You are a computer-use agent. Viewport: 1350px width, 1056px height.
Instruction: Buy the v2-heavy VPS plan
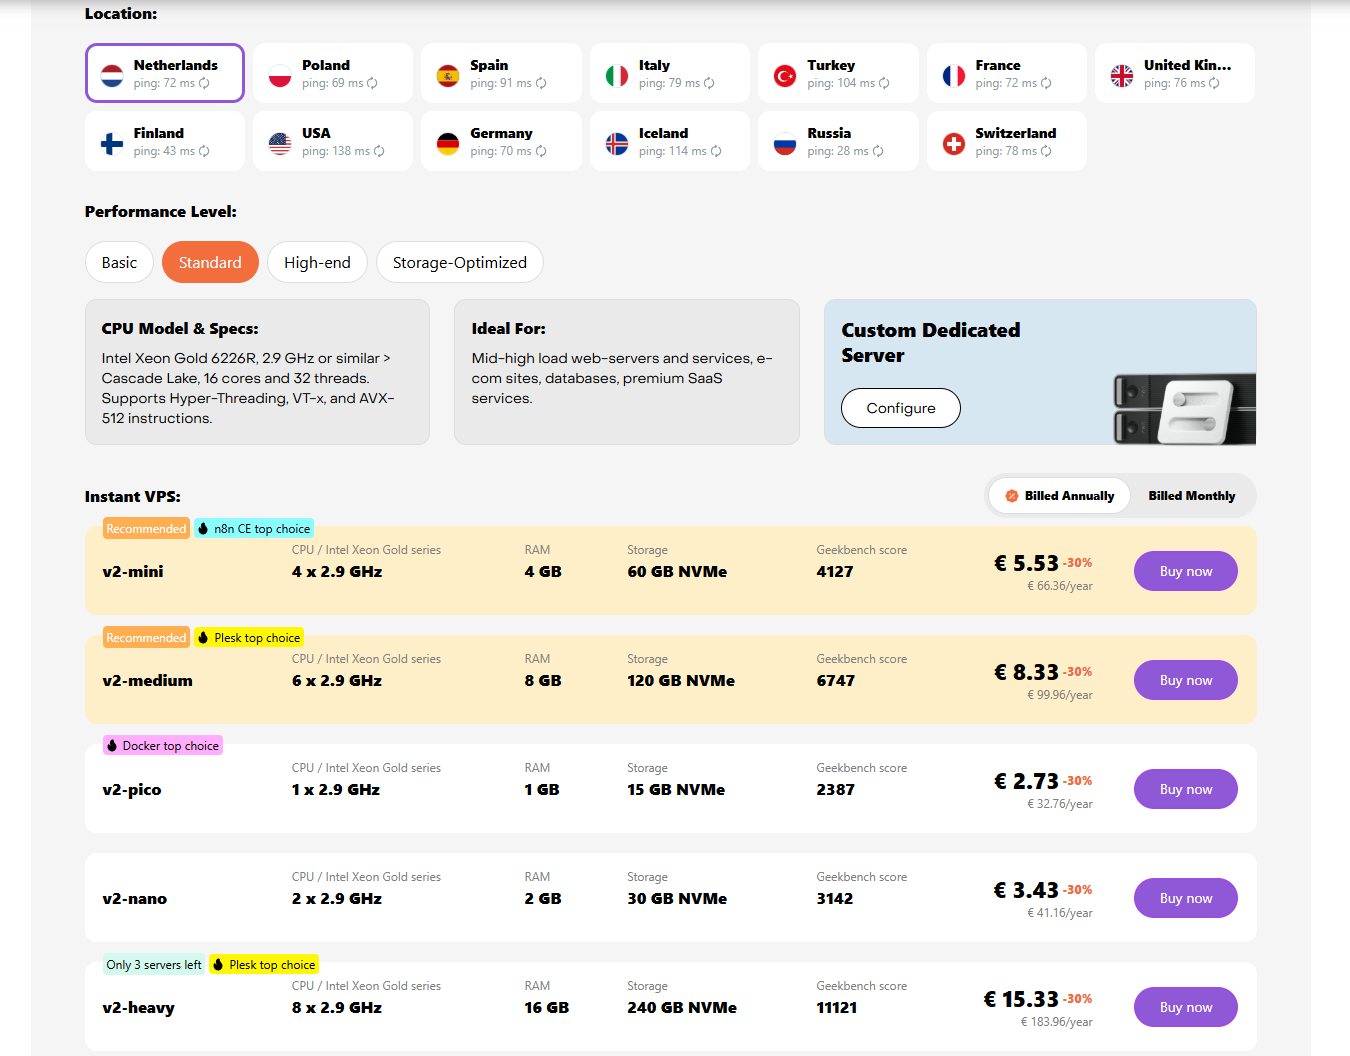click(1185, 1008)
